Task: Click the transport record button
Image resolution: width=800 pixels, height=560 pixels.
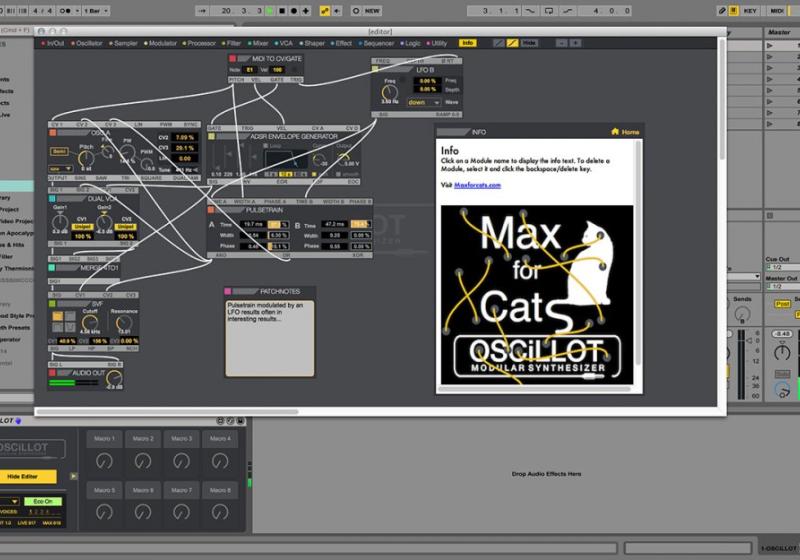Action: [x=292, y=11]
